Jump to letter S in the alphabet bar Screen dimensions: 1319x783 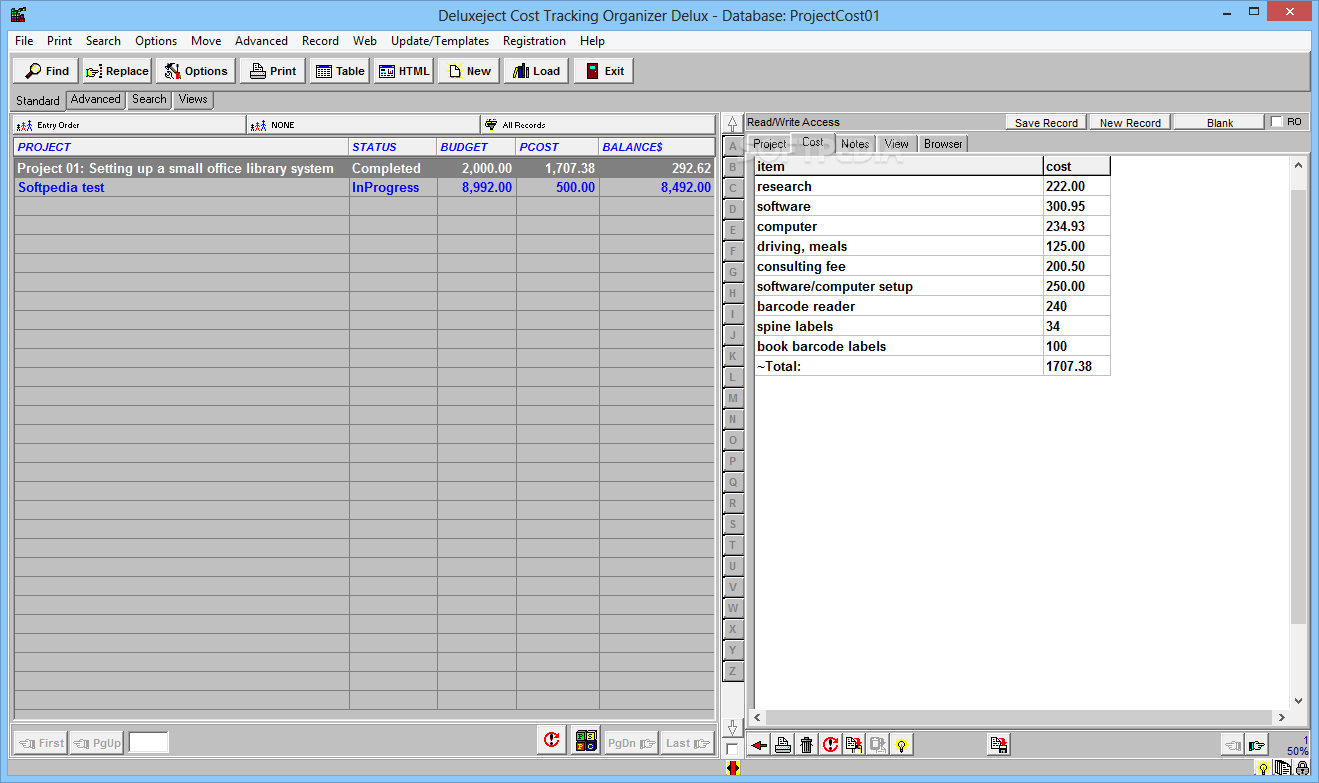tap(733, 525)
